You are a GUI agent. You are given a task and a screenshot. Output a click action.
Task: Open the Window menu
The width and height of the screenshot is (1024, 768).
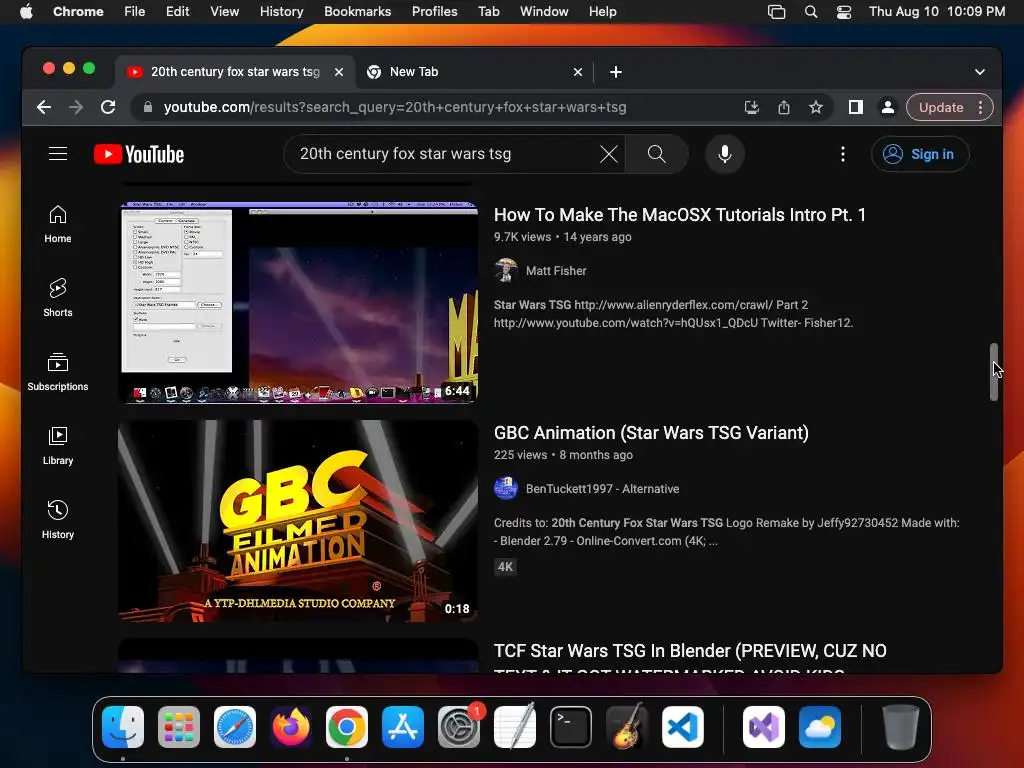click(x=544, y=11)
